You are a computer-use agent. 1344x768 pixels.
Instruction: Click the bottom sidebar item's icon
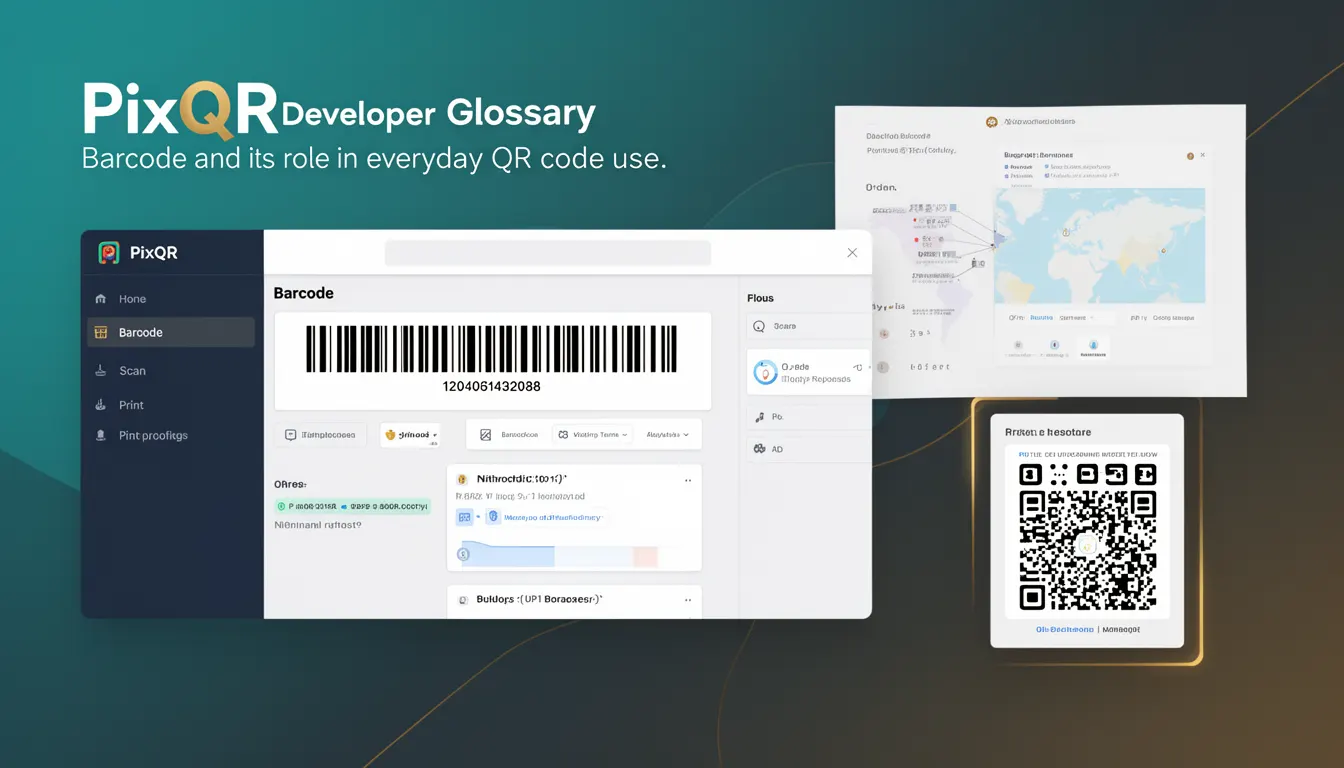click(x=100, y=435)
